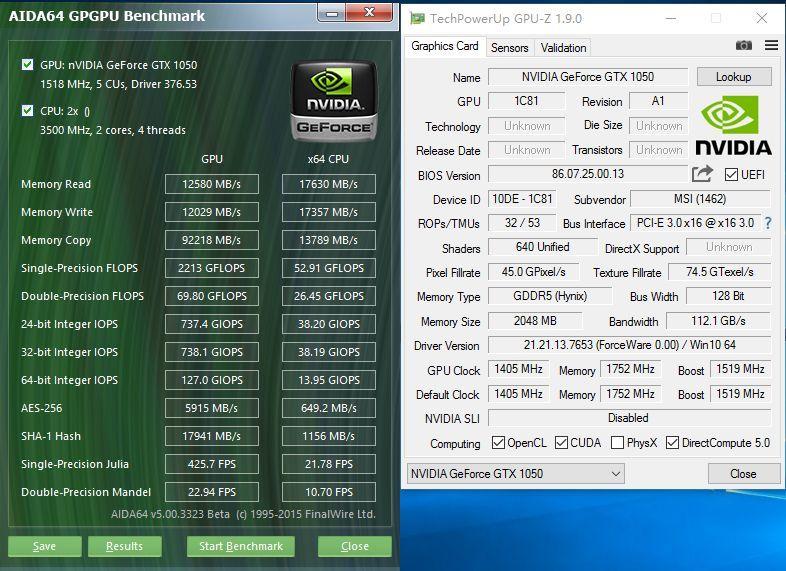
Task: Open Results in AIDA64
Action: pos(124,546)
